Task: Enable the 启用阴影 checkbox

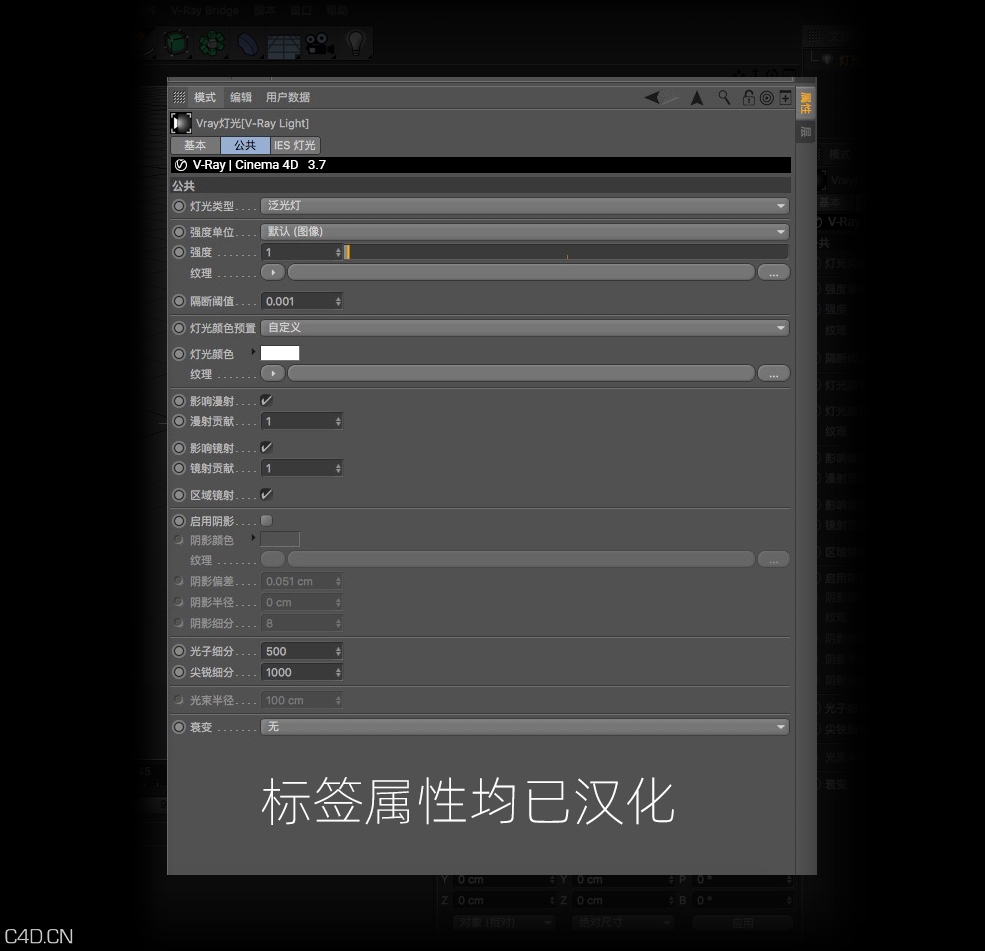Action: pos(266,521)
